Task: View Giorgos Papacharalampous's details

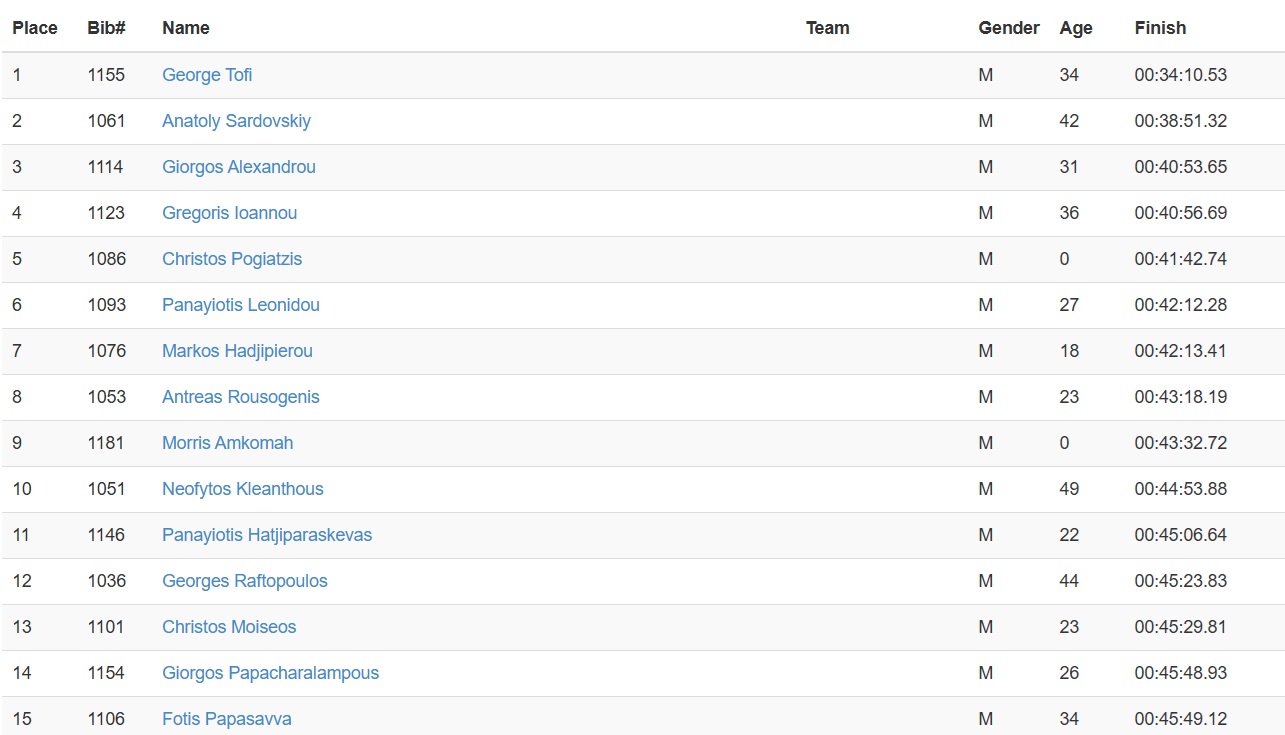Action: click(270, 673)
